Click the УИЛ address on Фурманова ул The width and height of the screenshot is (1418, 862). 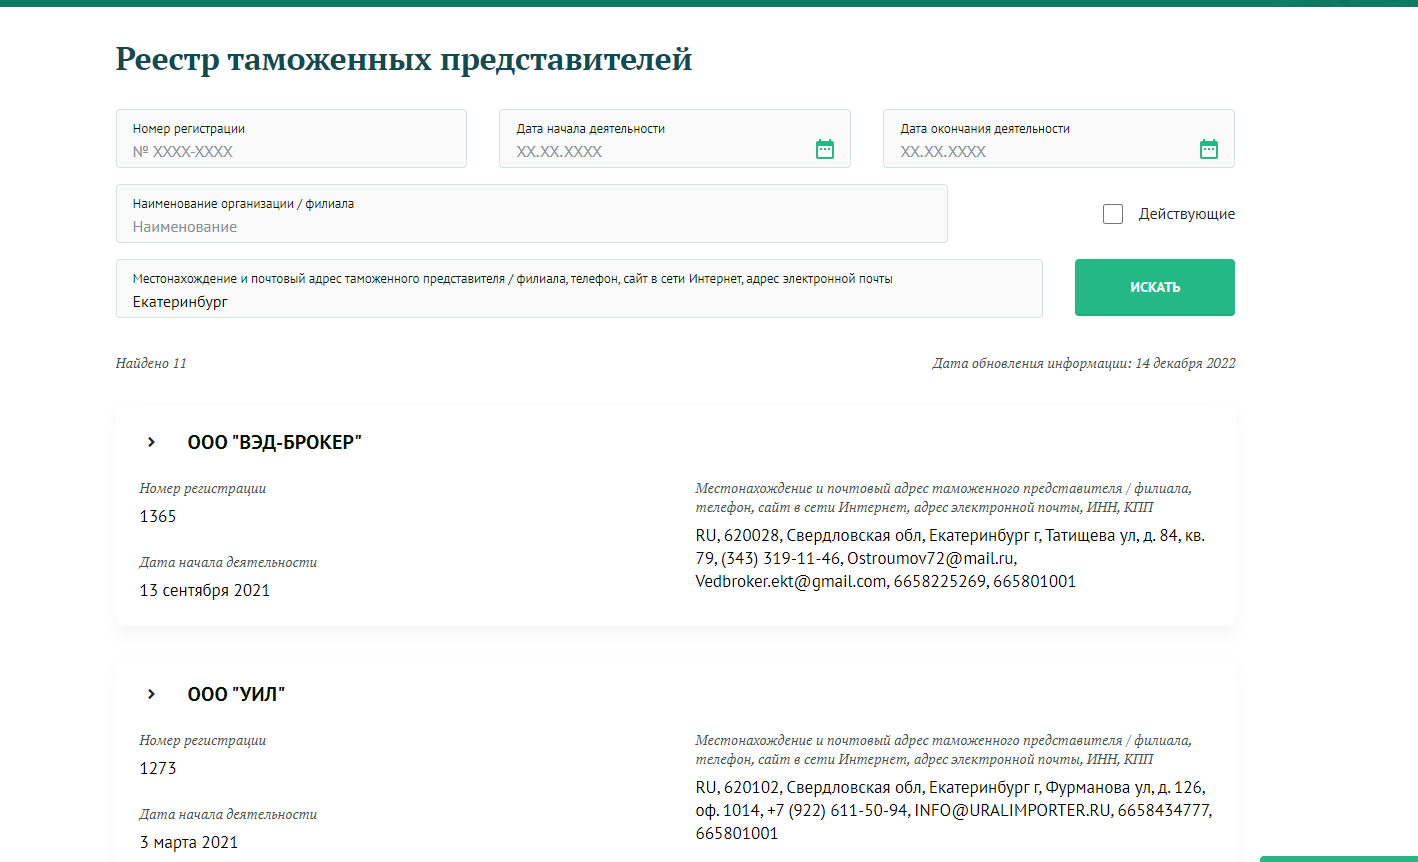tap(955, 810)
